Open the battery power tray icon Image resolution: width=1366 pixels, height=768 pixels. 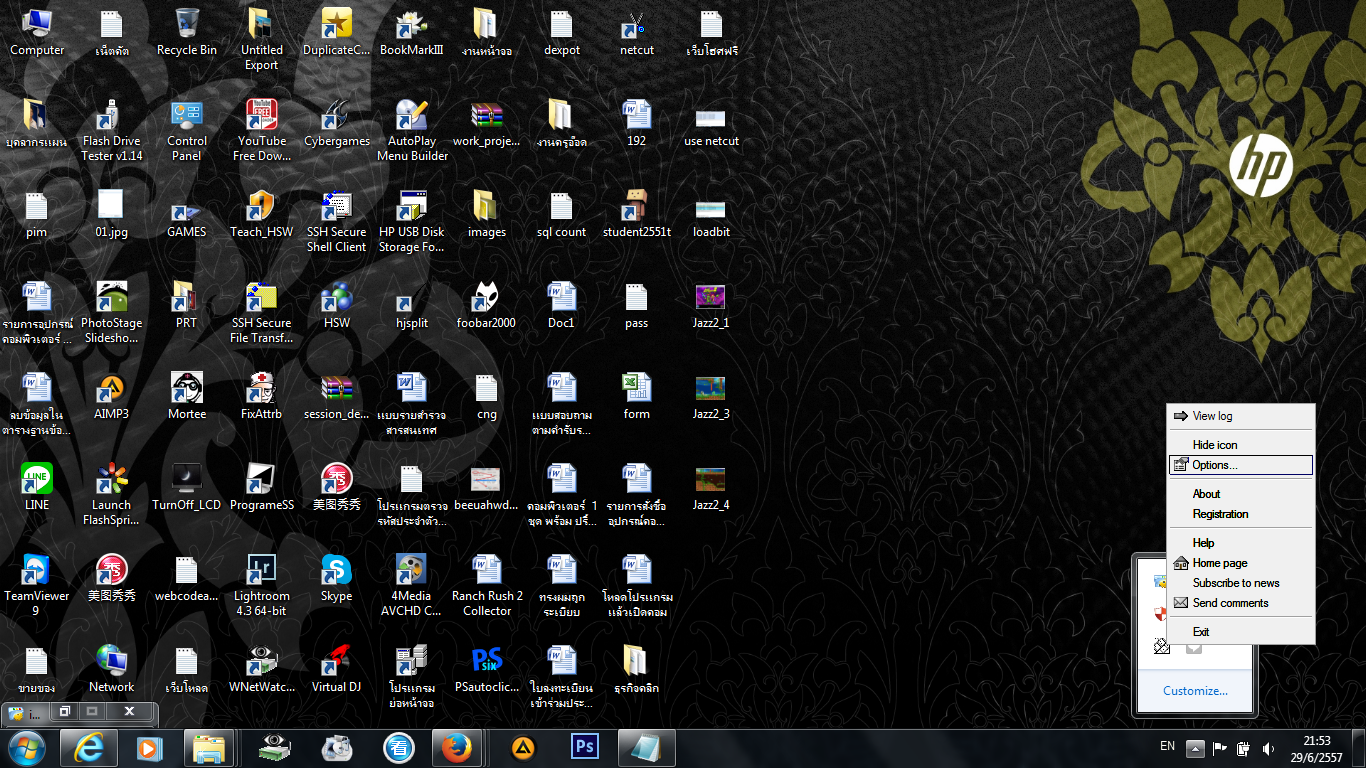1244,748
